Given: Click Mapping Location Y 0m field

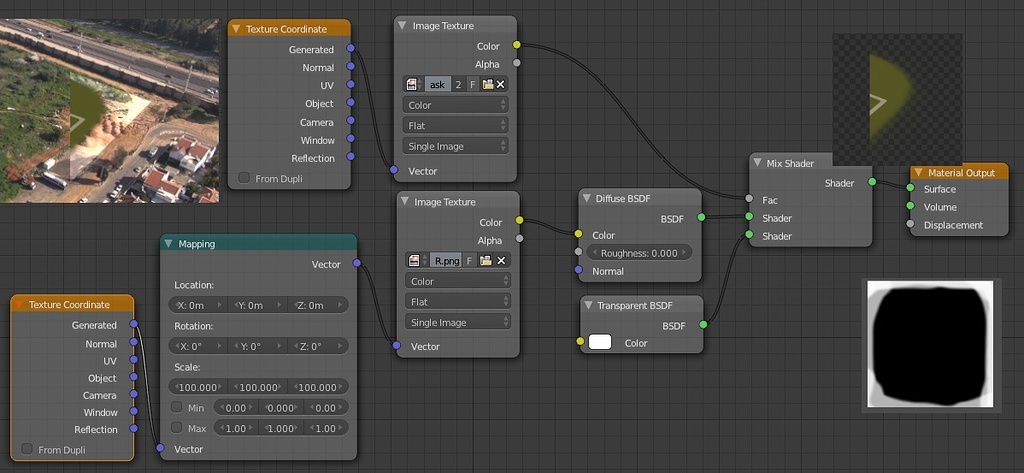Looking at the screenshot, I should [258, 305].
